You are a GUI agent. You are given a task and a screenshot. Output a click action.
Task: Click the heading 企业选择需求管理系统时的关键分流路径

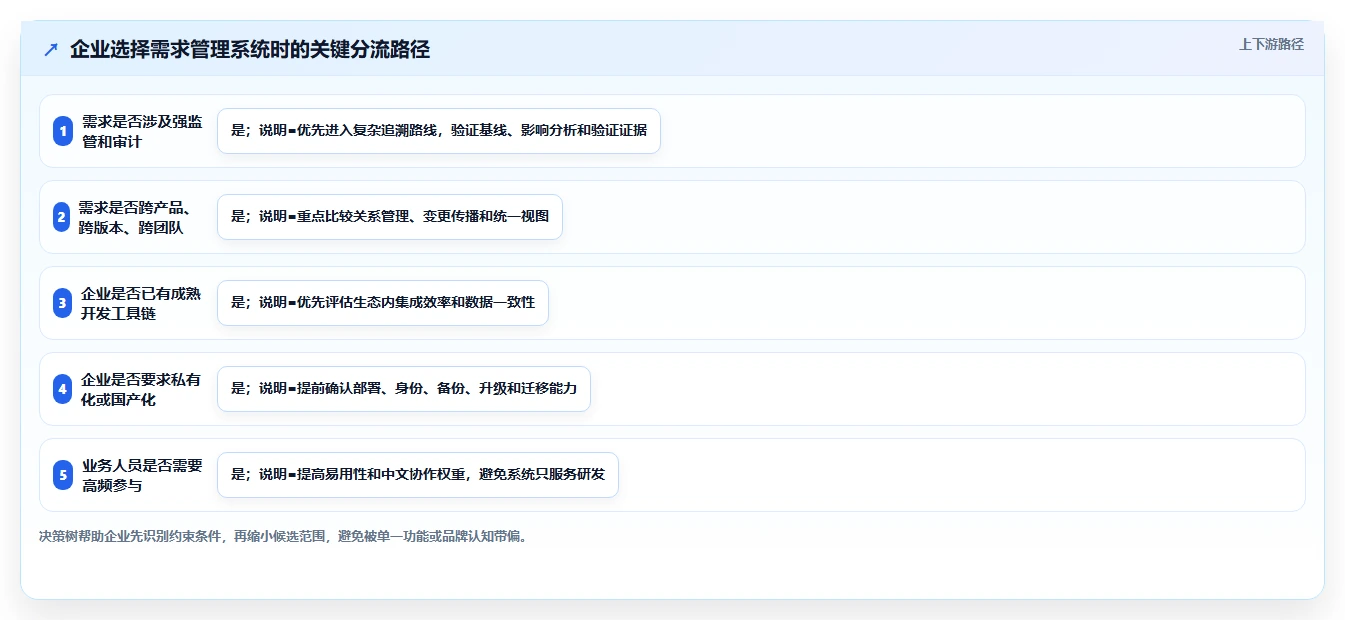point(250,50)
